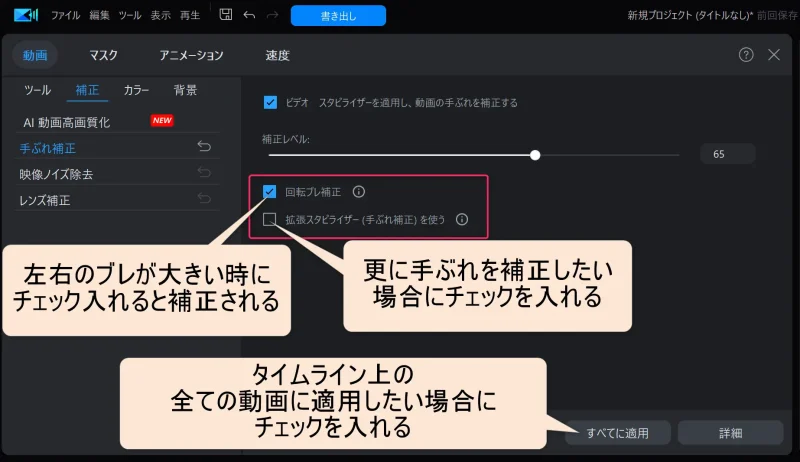Select the ツール sub-tab
Screen dimensions: 800x462
tap(37, 90)
